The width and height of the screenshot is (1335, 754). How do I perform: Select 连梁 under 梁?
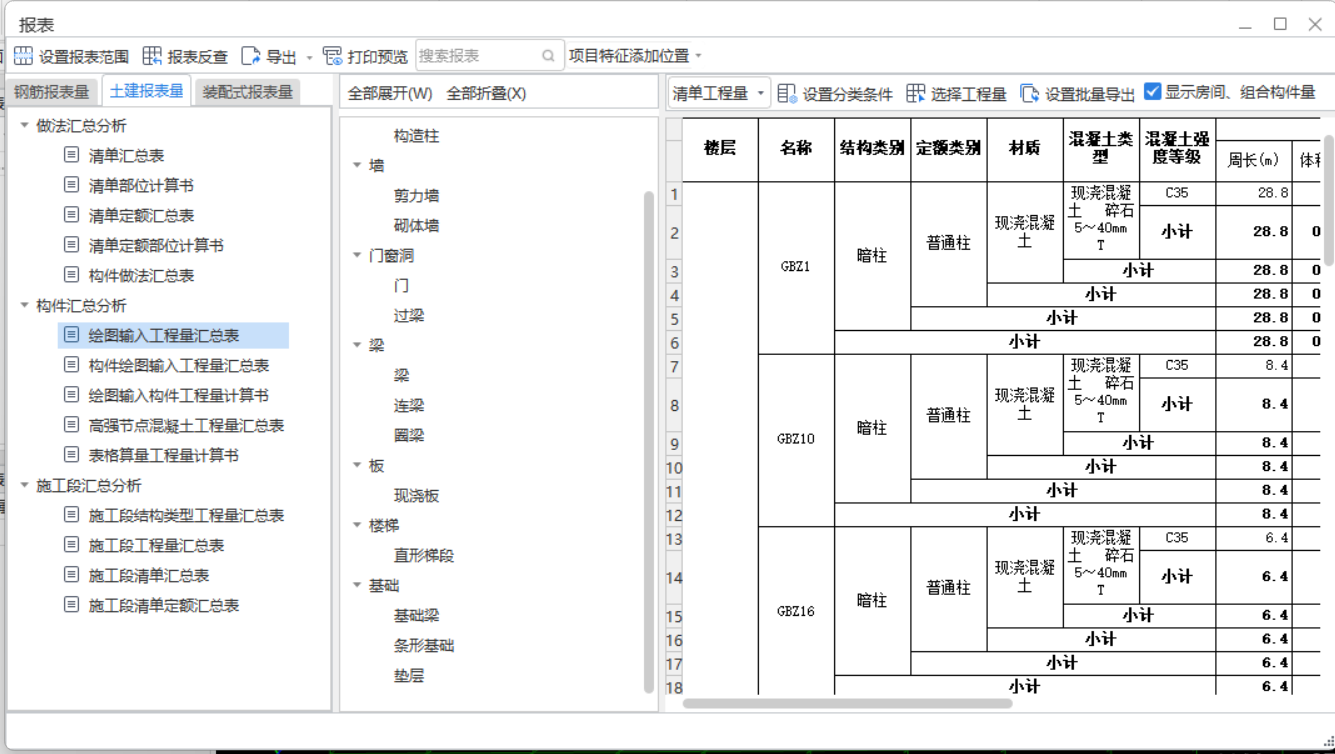tap(409, 406)
